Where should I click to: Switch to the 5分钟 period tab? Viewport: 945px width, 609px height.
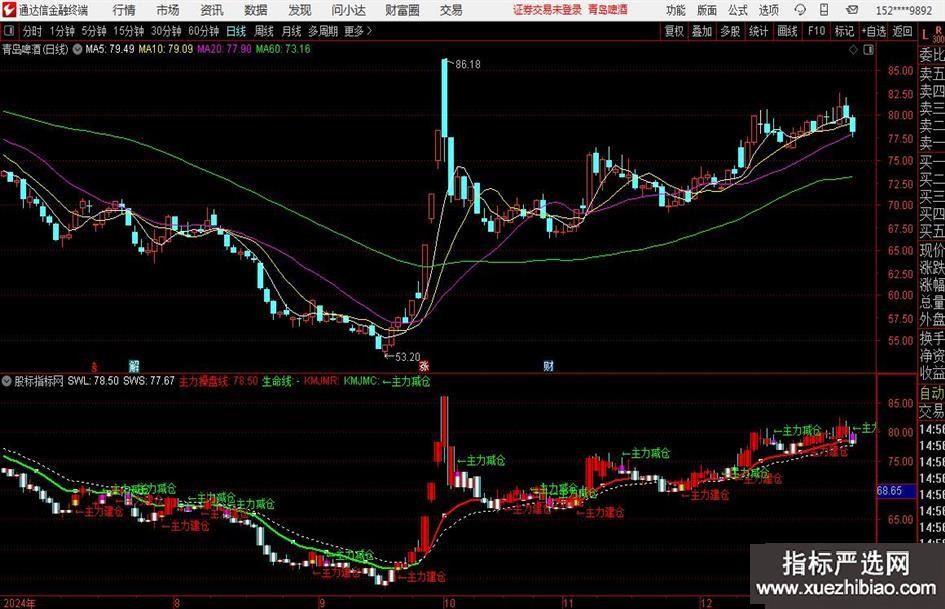coord(94,31)
